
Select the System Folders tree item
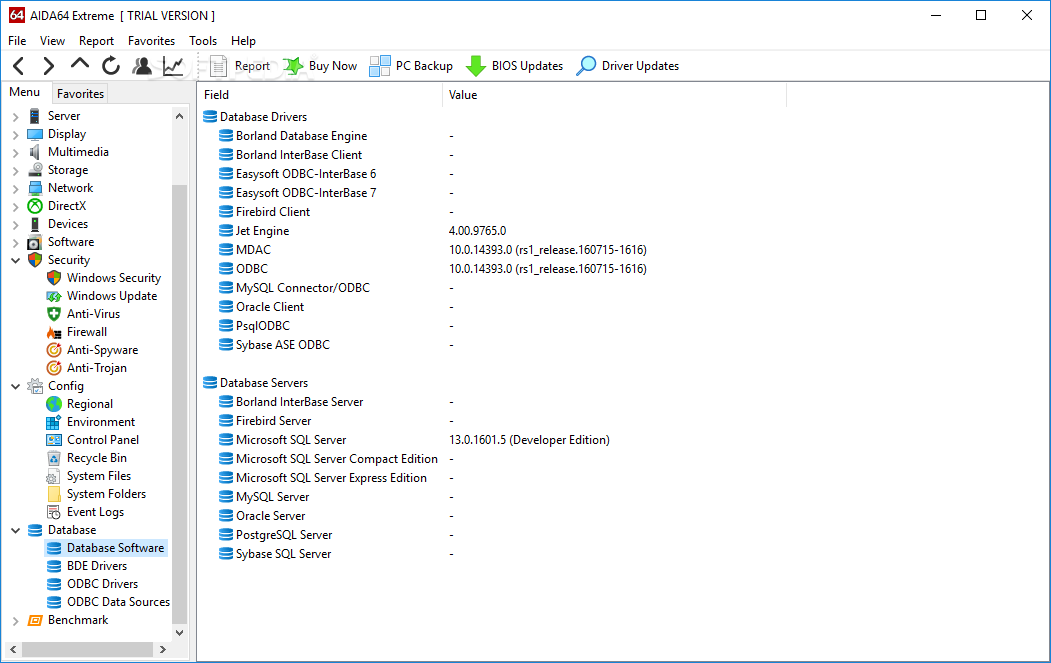click(96, 494)
